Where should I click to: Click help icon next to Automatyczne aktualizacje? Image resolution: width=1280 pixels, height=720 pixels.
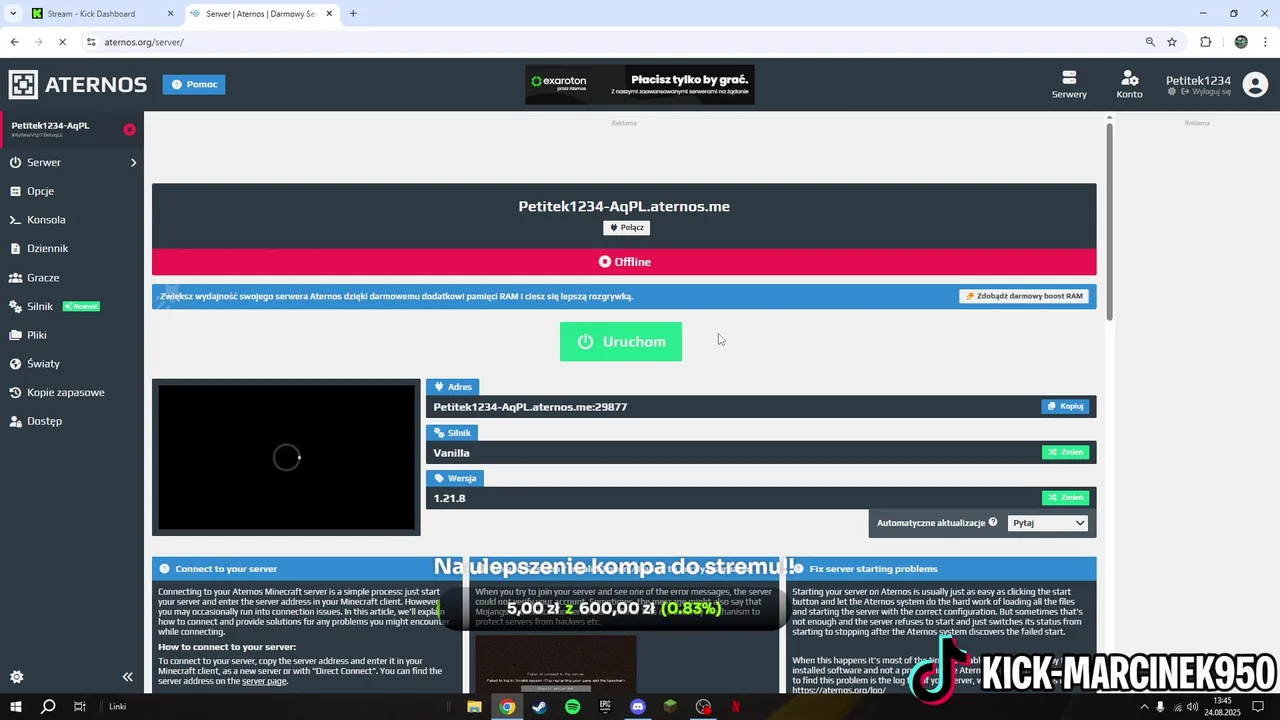tap(993, 522)
